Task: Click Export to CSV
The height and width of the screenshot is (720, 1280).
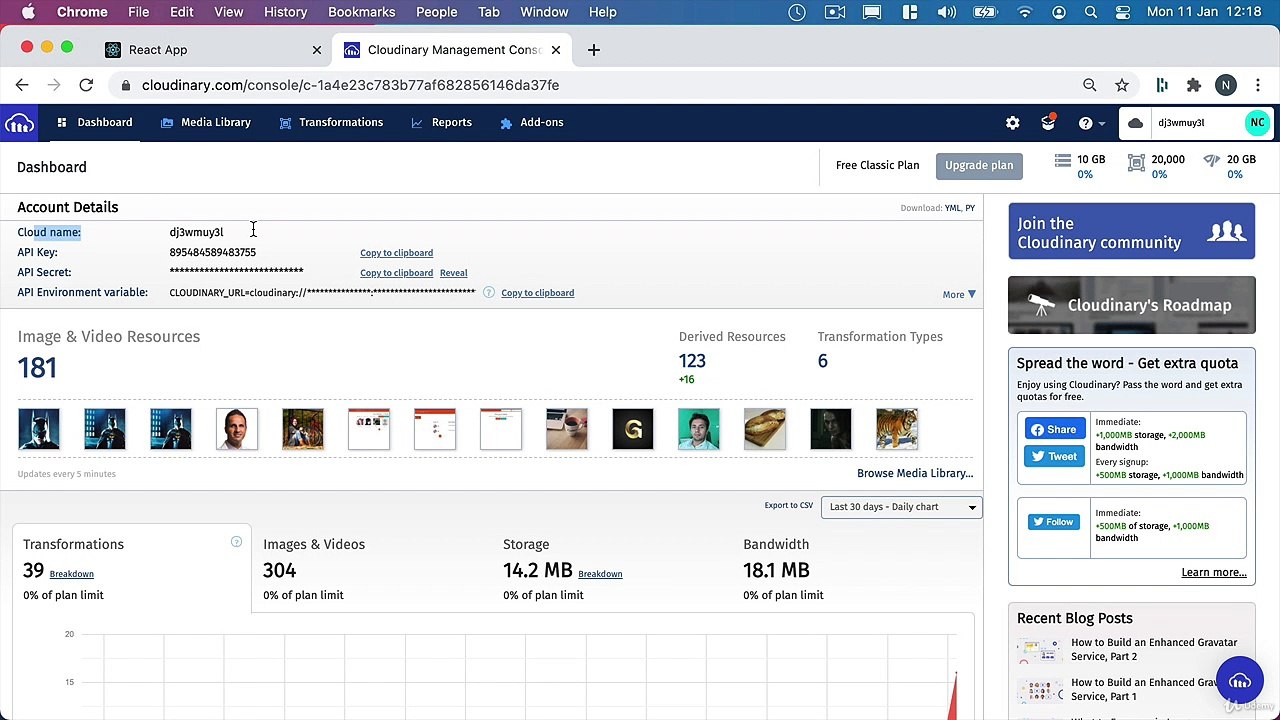Action: (x=789, y=506)
